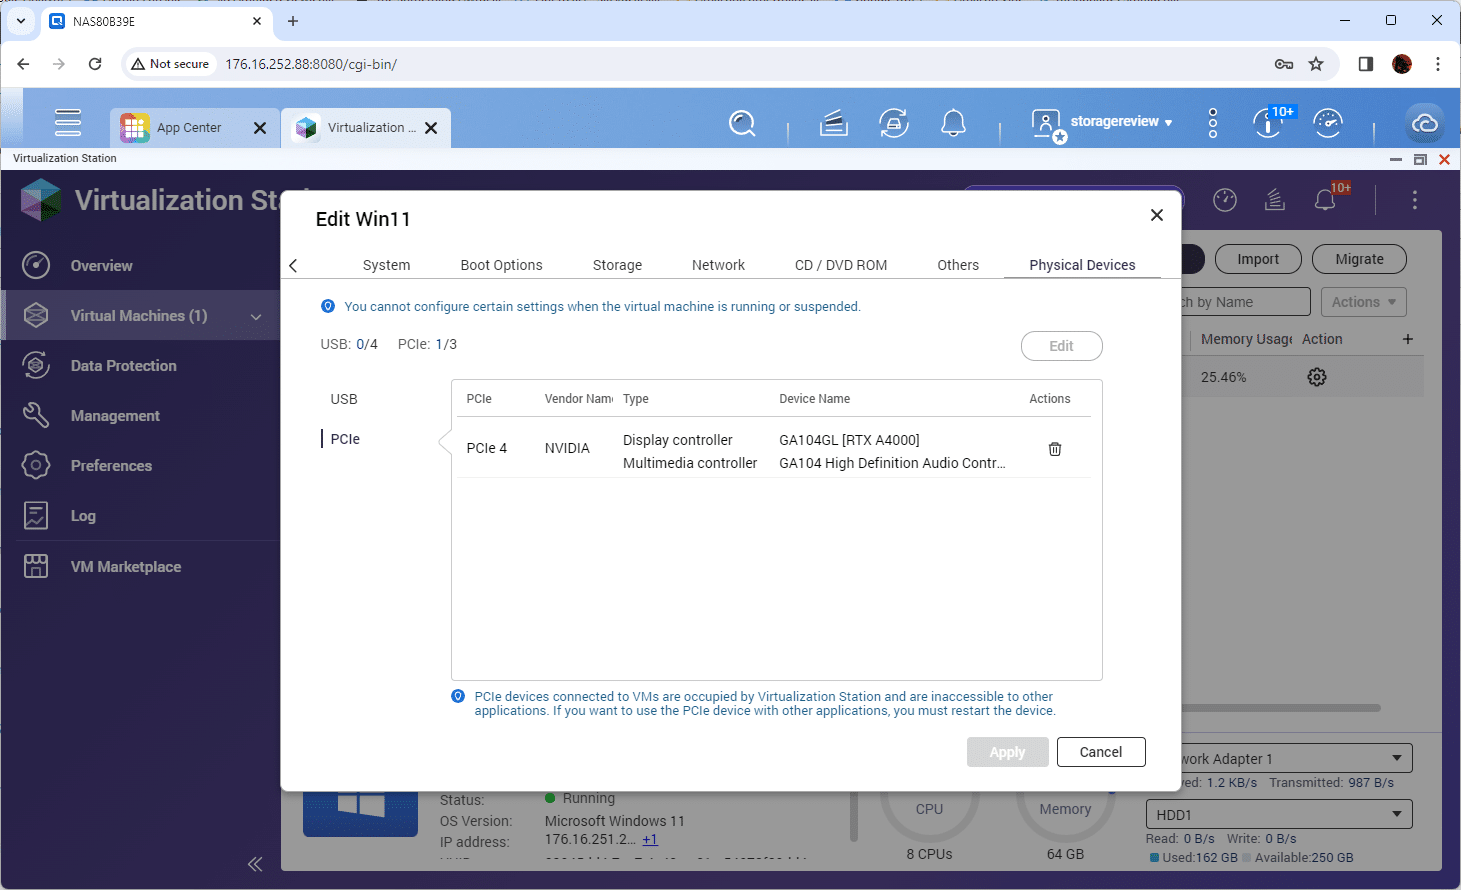Open the myQNAPcloud cloud icon
The width and height of the screenshot is (1461, 890).
1425,124
